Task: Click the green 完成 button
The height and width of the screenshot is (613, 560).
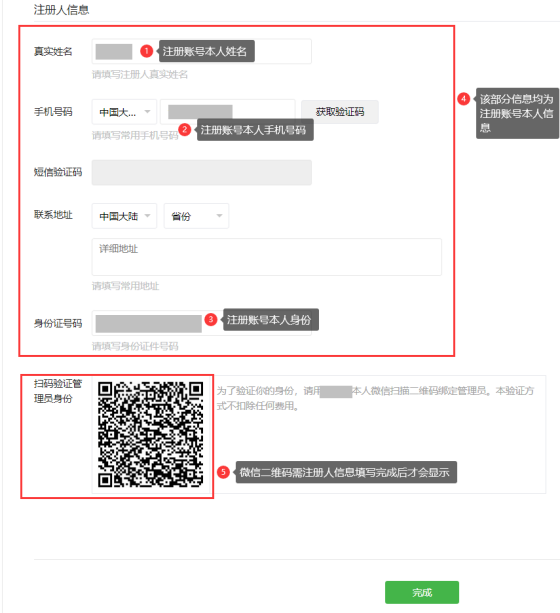Action: 422,592
